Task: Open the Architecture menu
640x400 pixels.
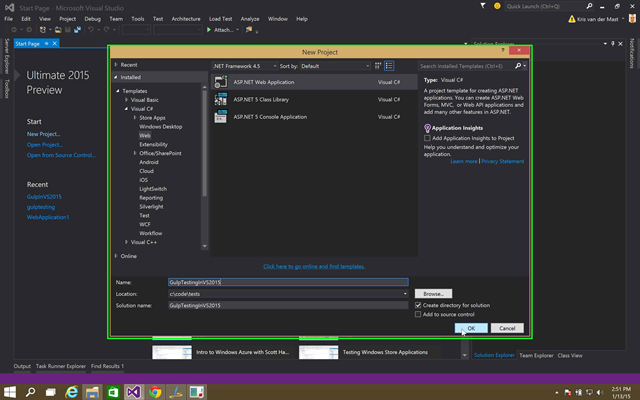Action: [x=185, y=18]
